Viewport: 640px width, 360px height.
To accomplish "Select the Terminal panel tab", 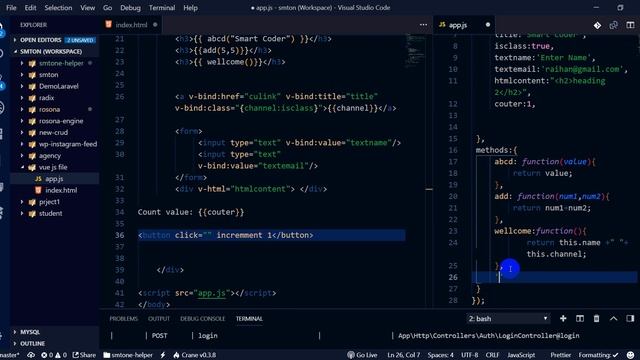I will tap(249, 319).
